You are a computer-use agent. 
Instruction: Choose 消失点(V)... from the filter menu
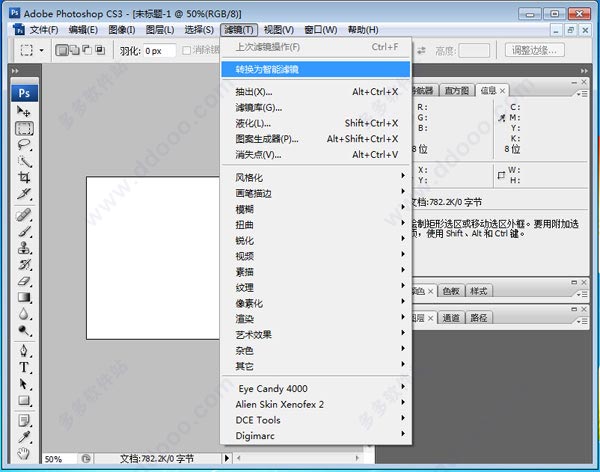point(316,155)
